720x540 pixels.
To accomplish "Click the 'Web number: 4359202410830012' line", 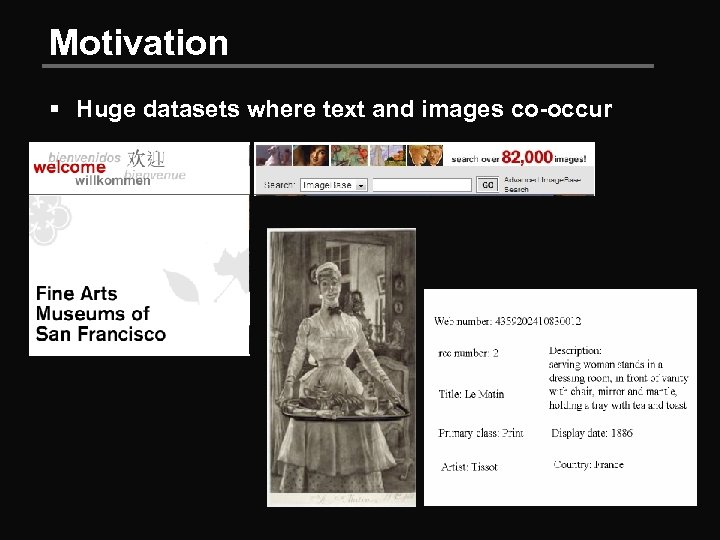I will [507, 321].
